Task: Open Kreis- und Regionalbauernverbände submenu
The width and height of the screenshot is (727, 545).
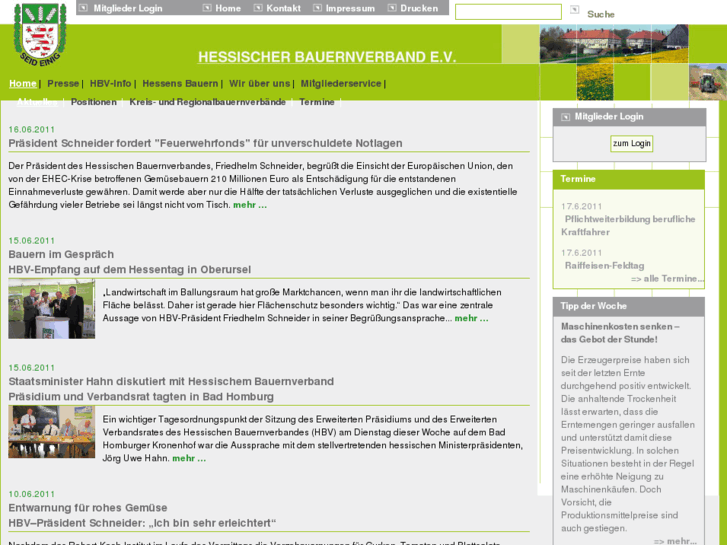Action: pyautogui.click(x=207, y=102)
